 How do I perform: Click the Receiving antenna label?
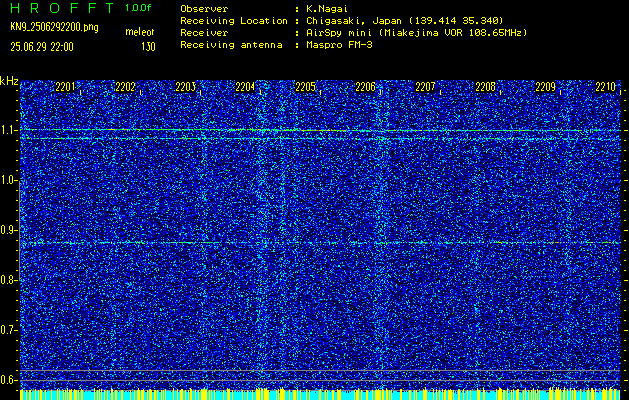click(x=231, y=45)
